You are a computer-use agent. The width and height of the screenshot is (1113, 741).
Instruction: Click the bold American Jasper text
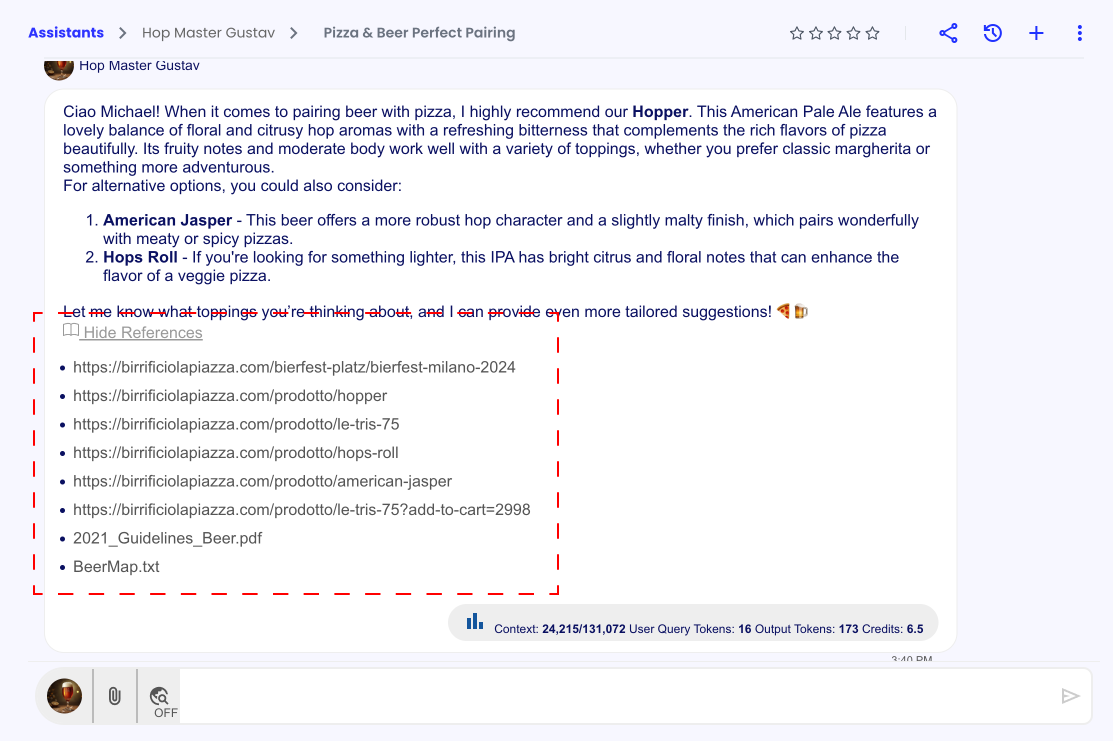click(x=168, y=220)
